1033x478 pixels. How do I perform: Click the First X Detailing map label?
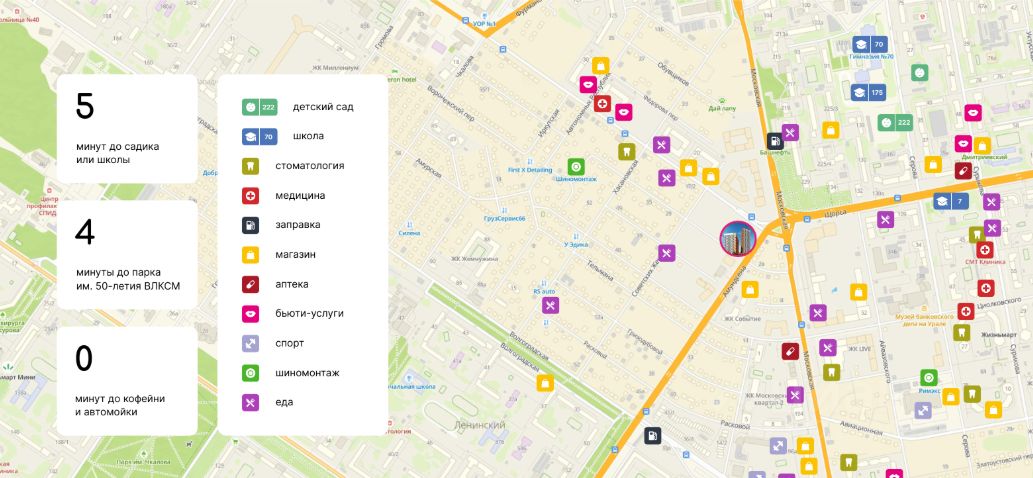point(530,170)
